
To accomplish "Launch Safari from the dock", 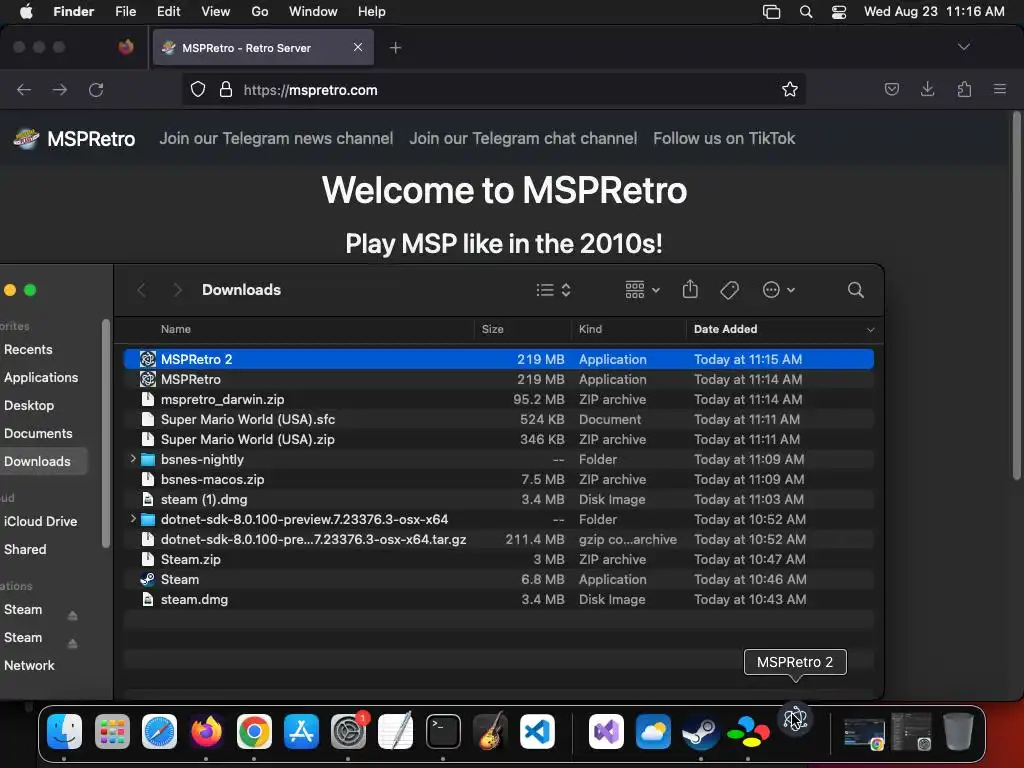I will tap(159, 731).
